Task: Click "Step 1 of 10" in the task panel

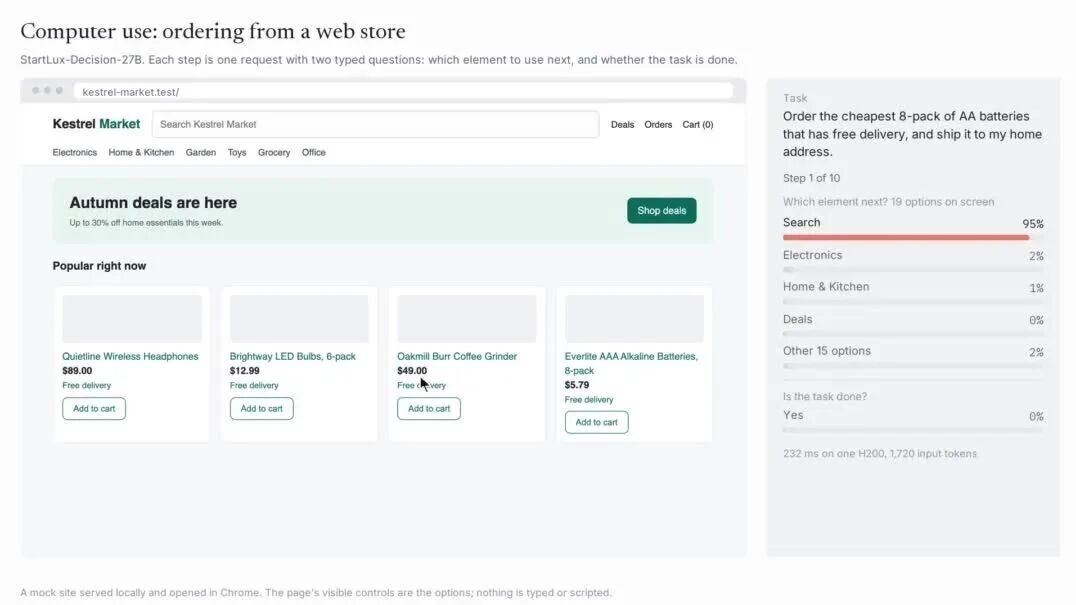Action: click(811, 178)
